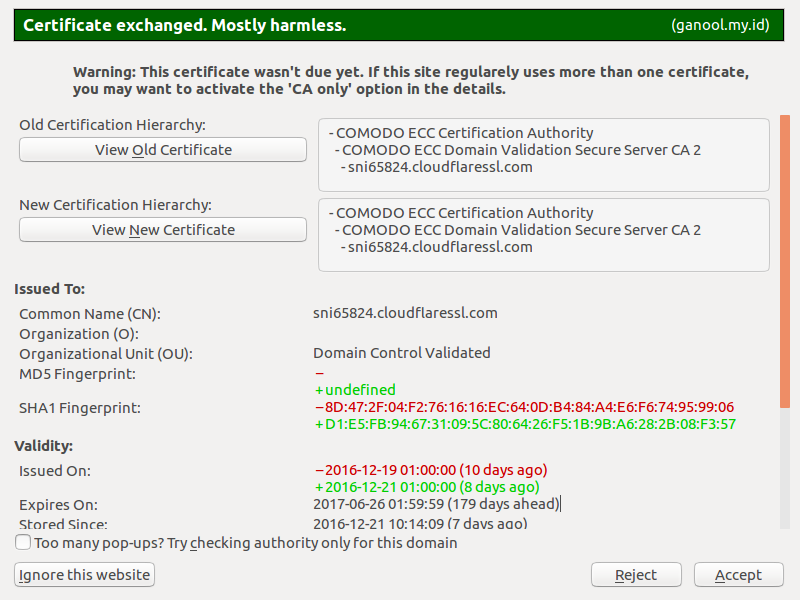The height and width of the screenshot is (600, 800).
Task: Click the View Old Certificate button
Action: click(x=163, y=149)
